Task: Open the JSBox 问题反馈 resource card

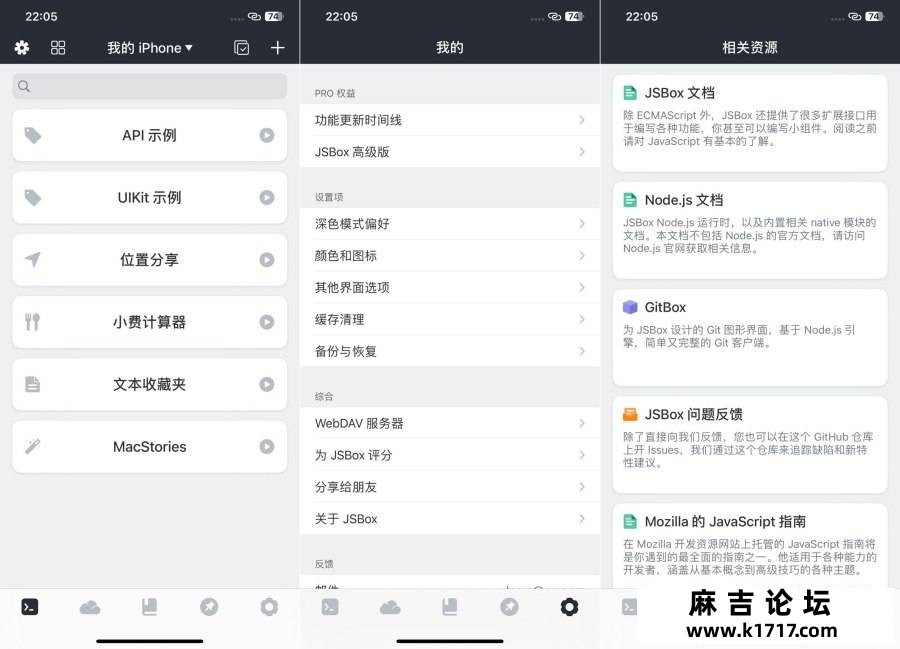Action: point(750,445)
